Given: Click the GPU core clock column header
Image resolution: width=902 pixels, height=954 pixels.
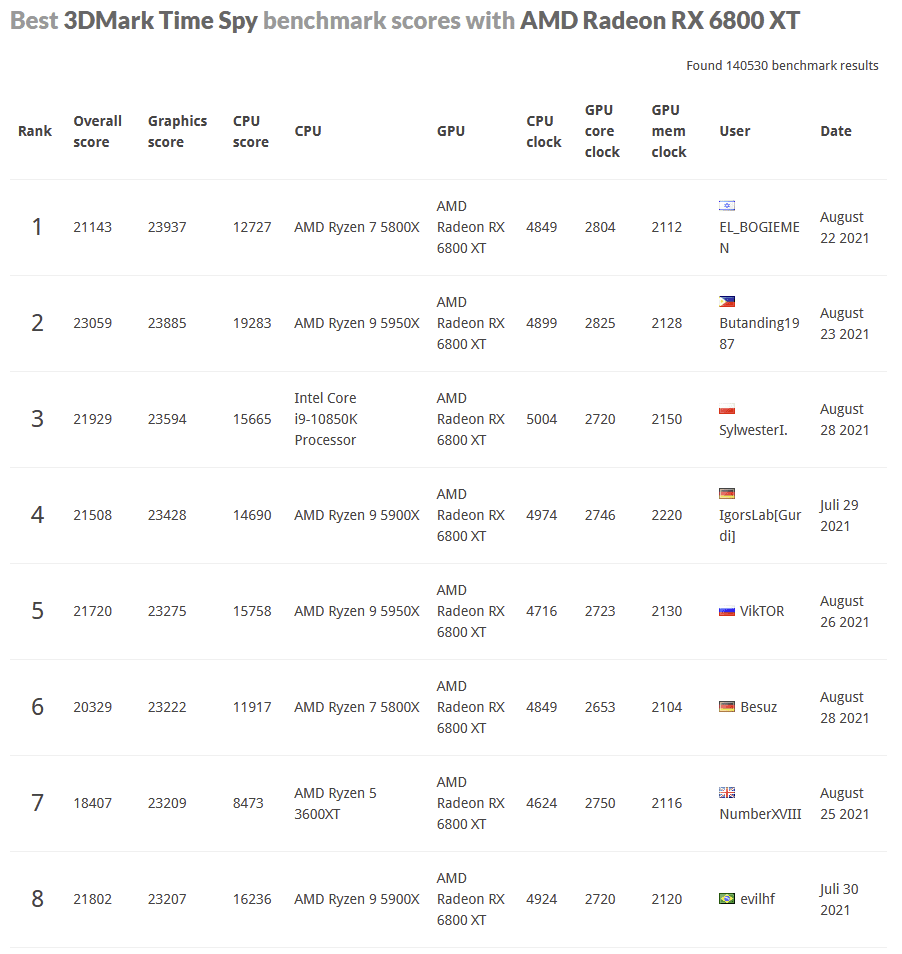Looking at the screenshot, I should (x=602, y=131).
